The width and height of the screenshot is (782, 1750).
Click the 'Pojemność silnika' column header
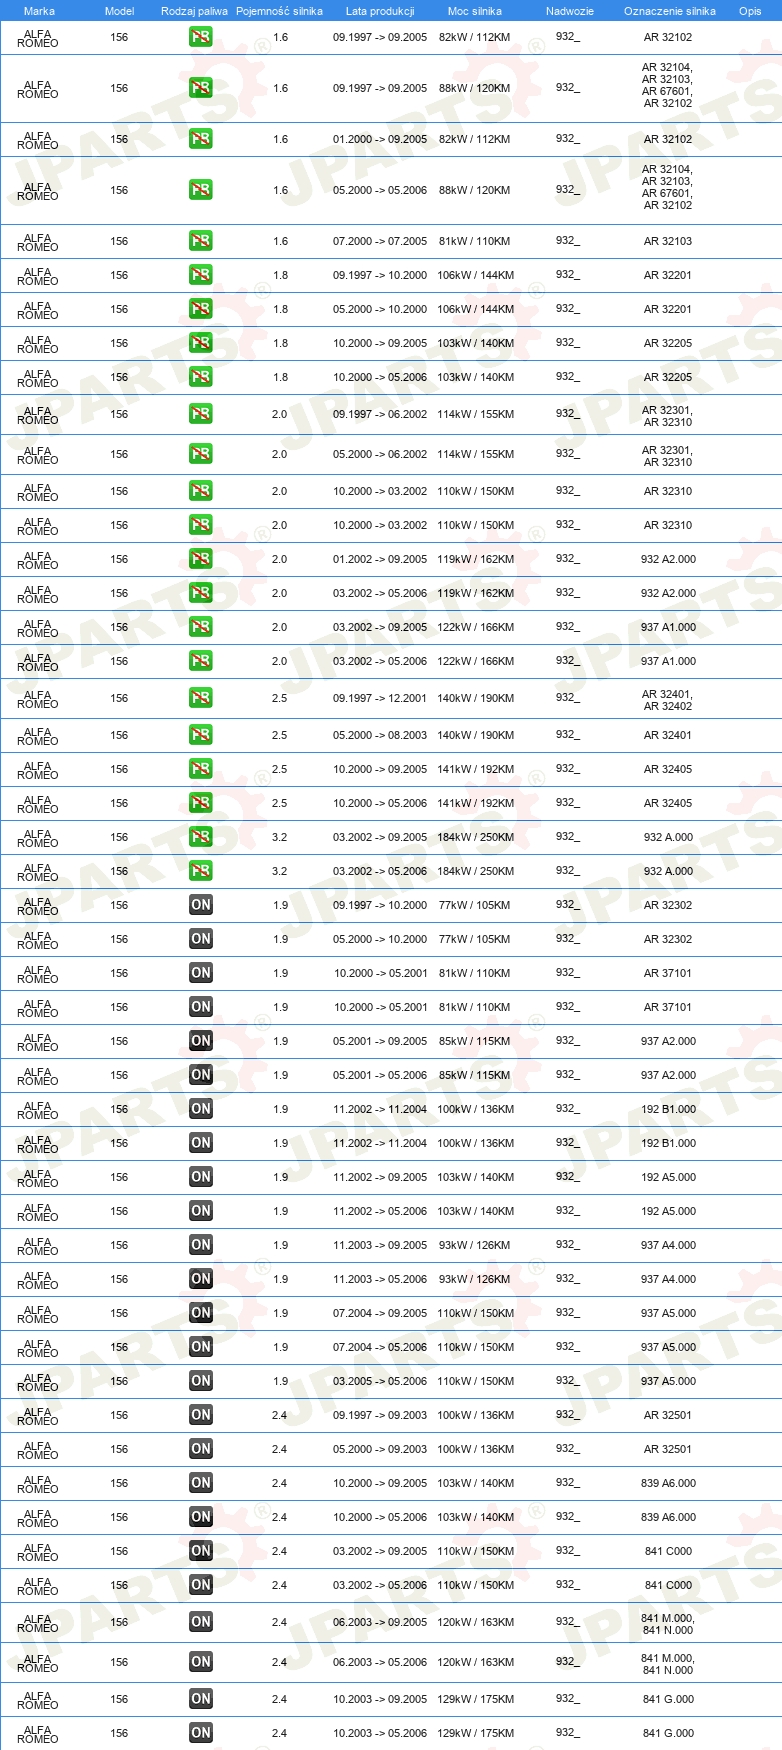[279, 11]
